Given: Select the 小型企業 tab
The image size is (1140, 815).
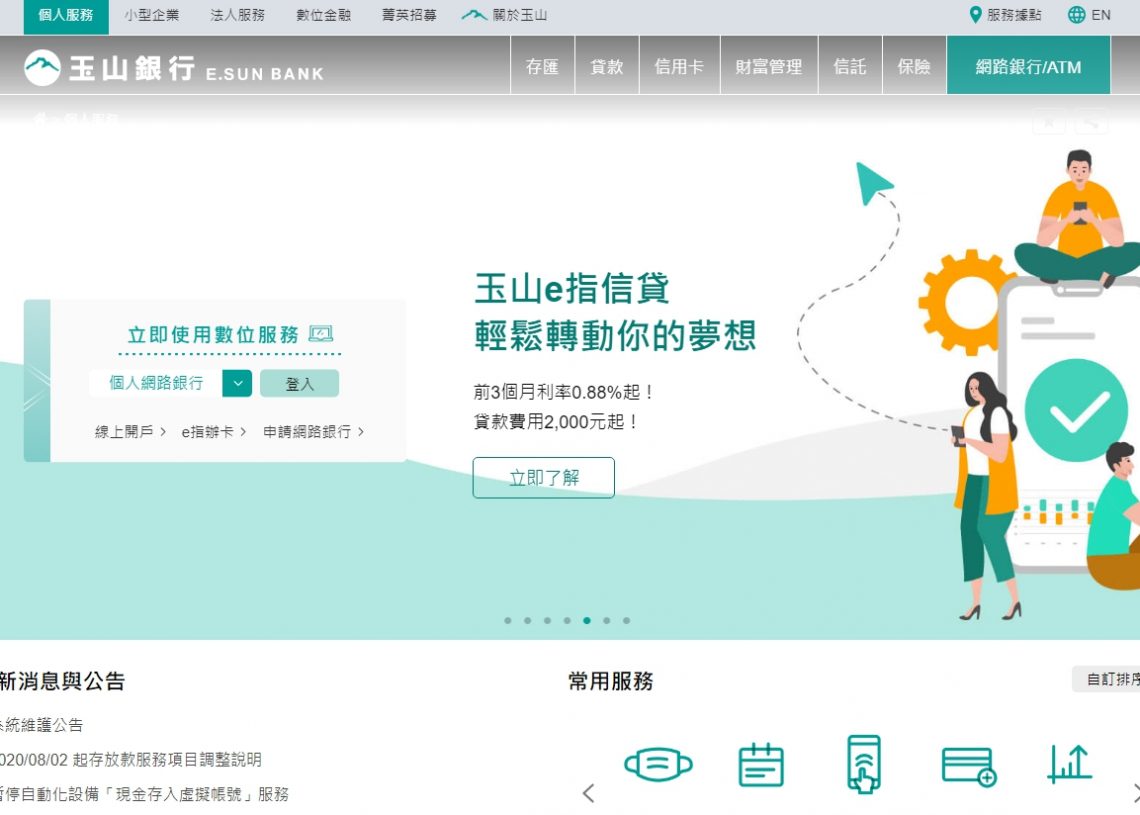Looking at the screenshot, I should [151, 15].
